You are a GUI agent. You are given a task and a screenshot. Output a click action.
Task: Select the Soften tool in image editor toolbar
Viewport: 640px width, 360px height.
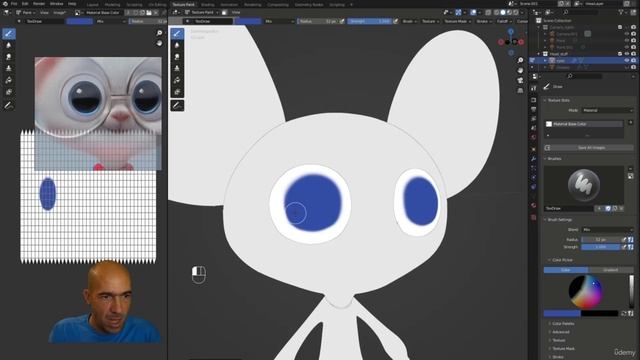[9, 45]
